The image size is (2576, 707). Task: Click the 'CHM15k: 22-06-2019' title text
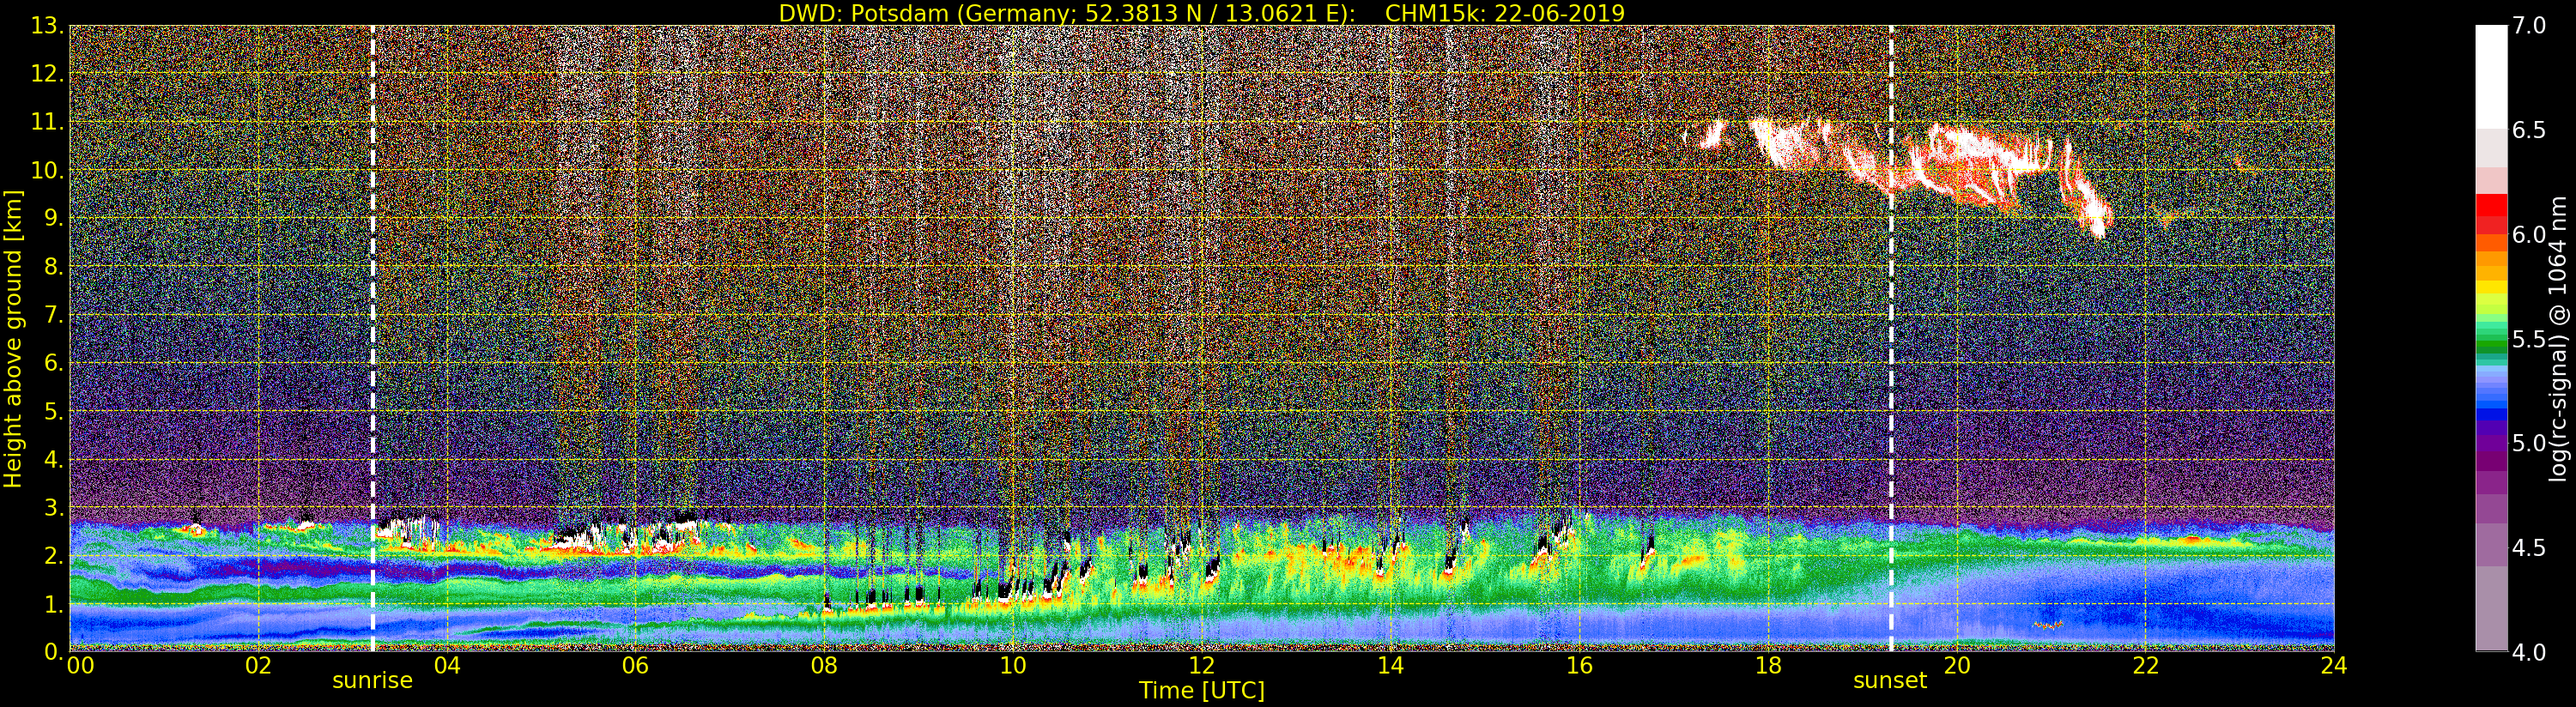point(1505,13)
